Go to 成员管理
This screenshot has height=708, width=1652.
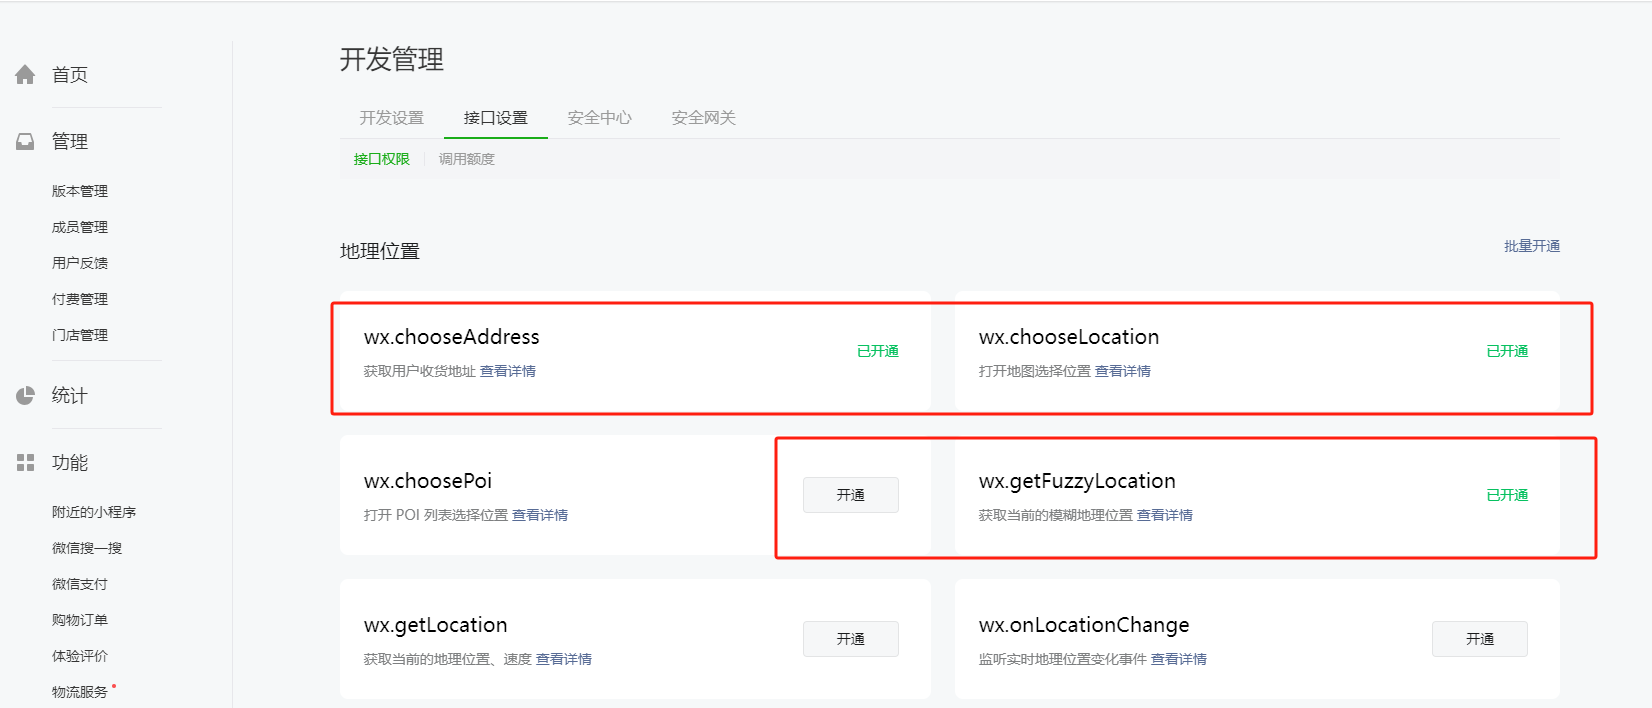point(80,227)
